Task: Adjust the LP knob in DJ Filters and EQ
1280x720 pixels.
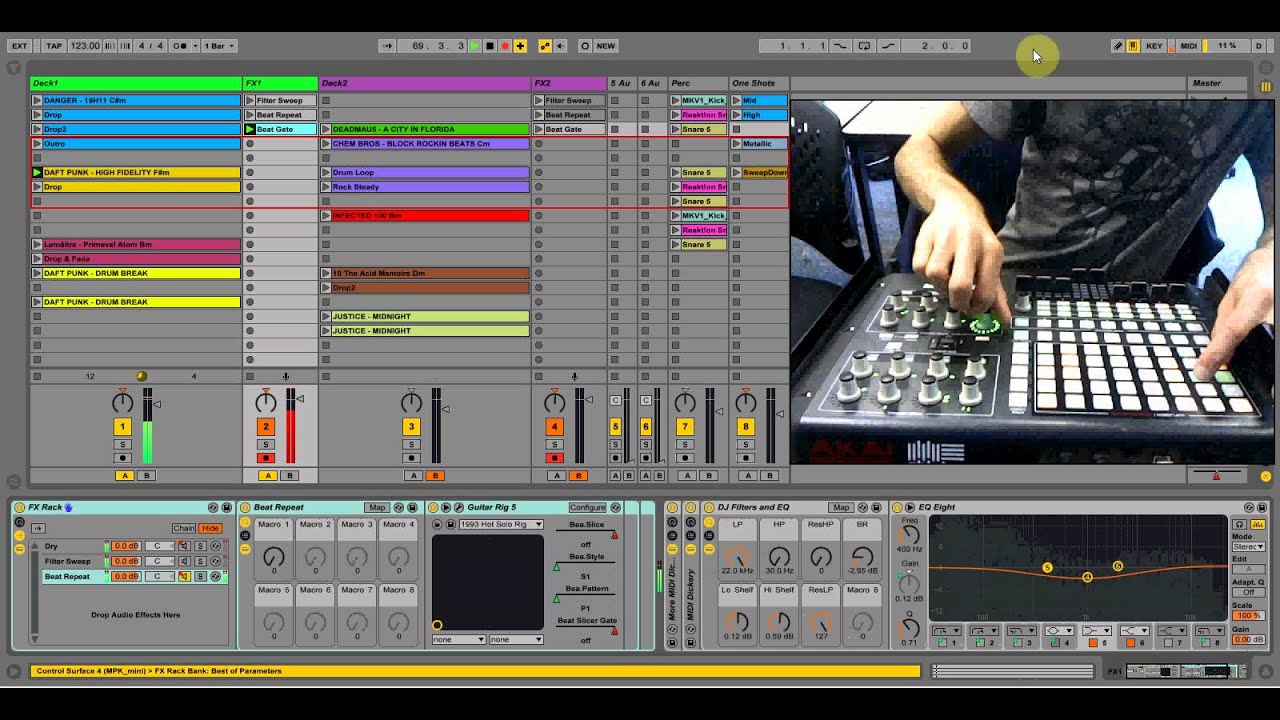Action: click(738, 556)
